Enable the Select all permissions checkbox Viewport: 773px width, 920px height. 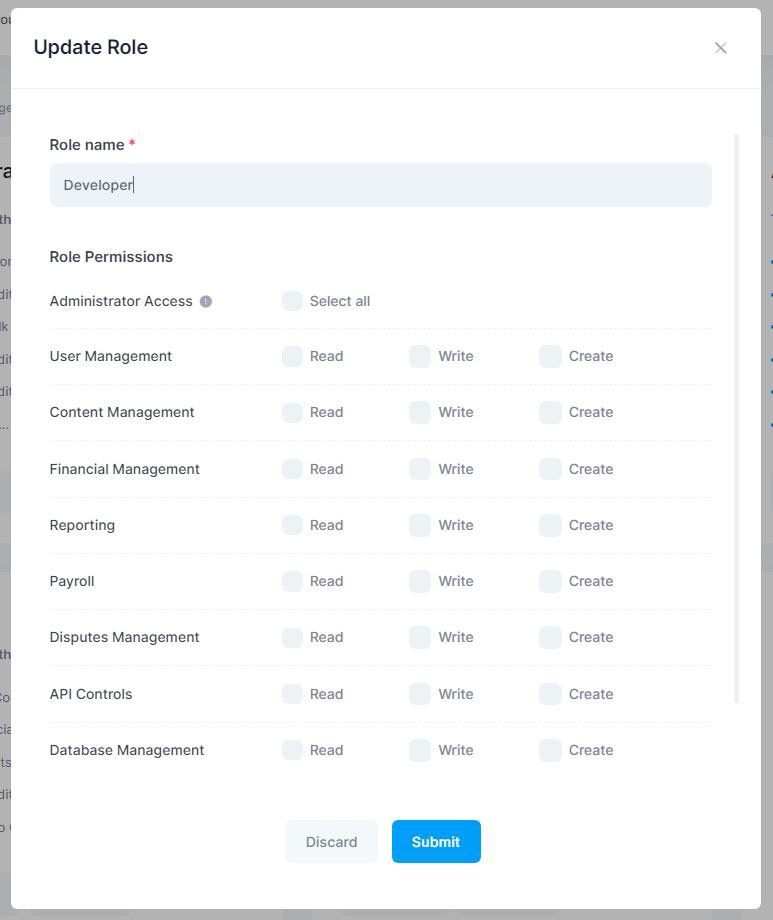(292, 300)
